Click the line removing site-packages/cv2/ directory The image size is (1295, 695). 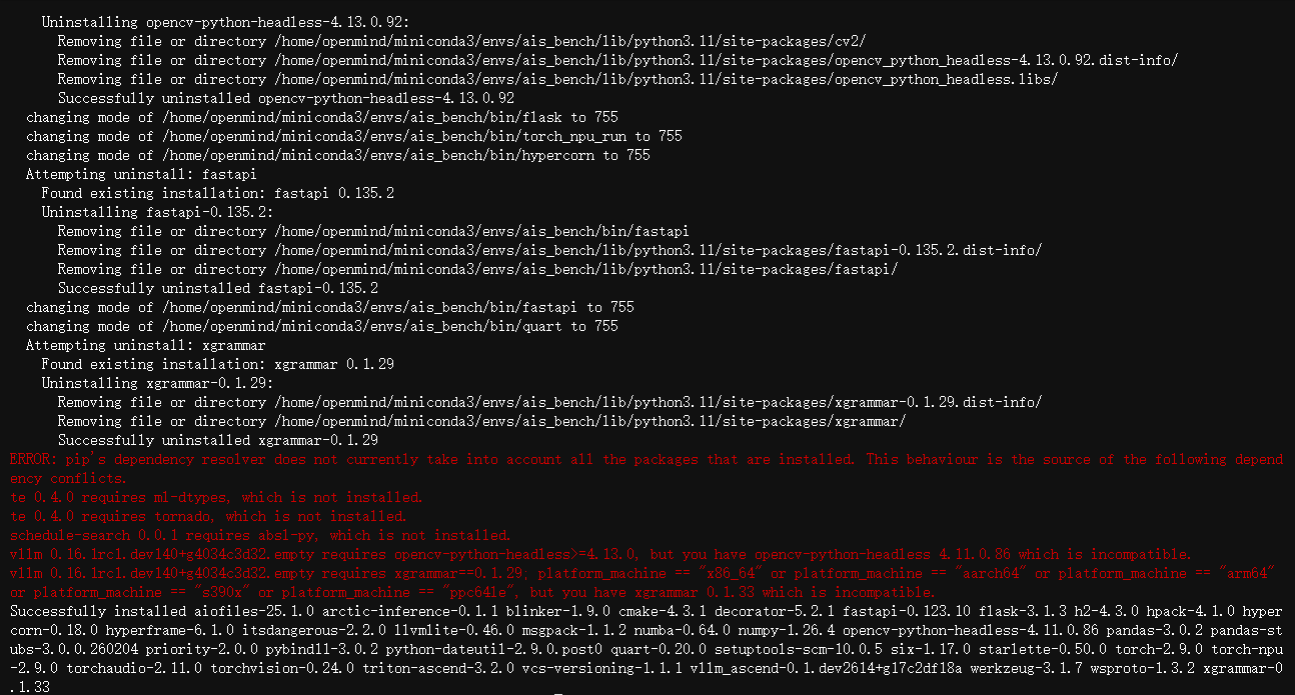[461, 41]
